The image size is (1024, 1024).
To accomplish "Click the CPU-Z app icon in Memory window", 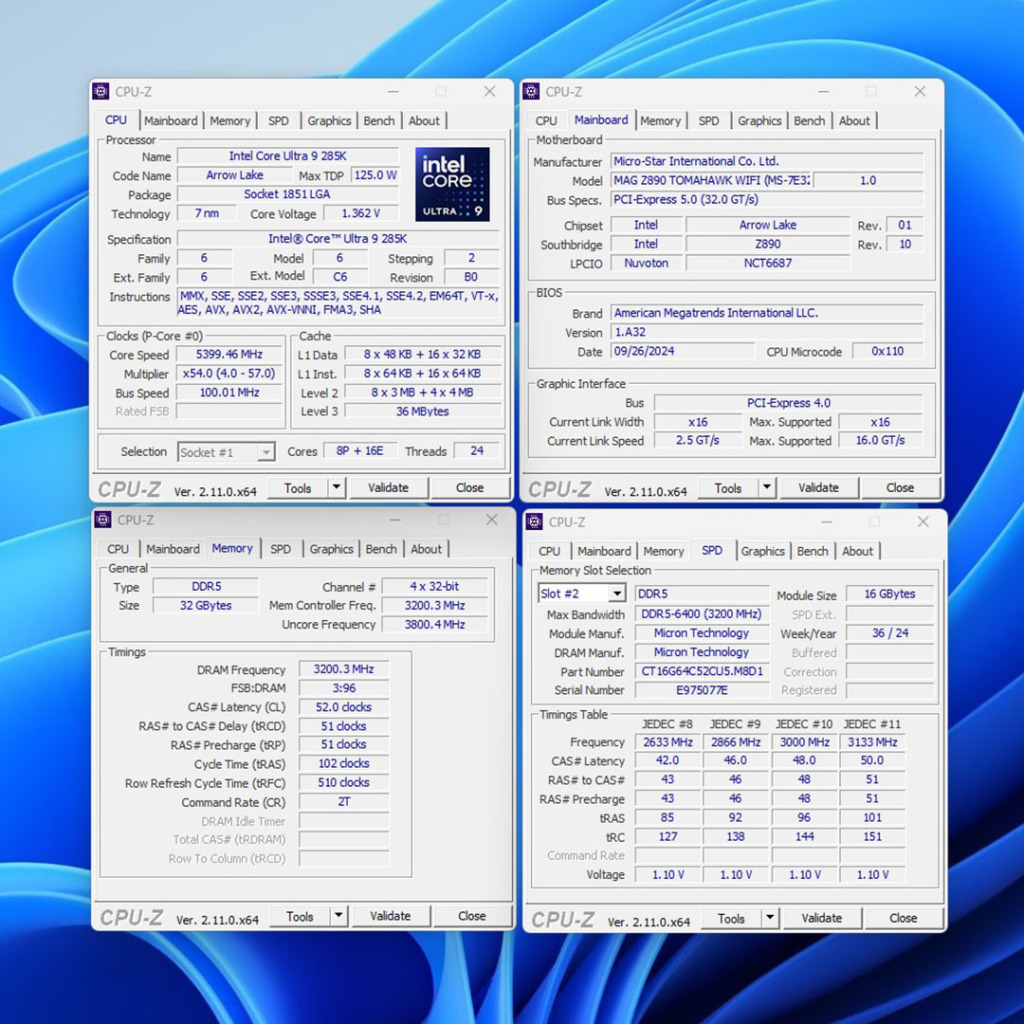I will [x=103, y=520].
